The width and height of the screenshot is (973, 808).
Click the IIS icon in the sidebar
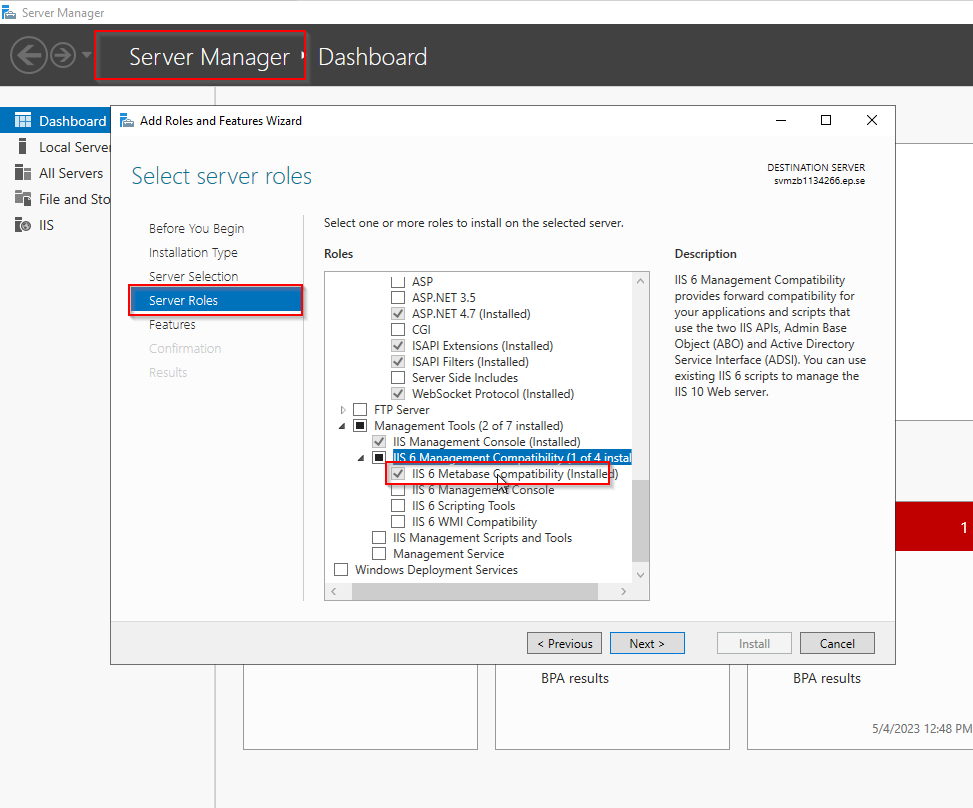[x=23, y=225]
